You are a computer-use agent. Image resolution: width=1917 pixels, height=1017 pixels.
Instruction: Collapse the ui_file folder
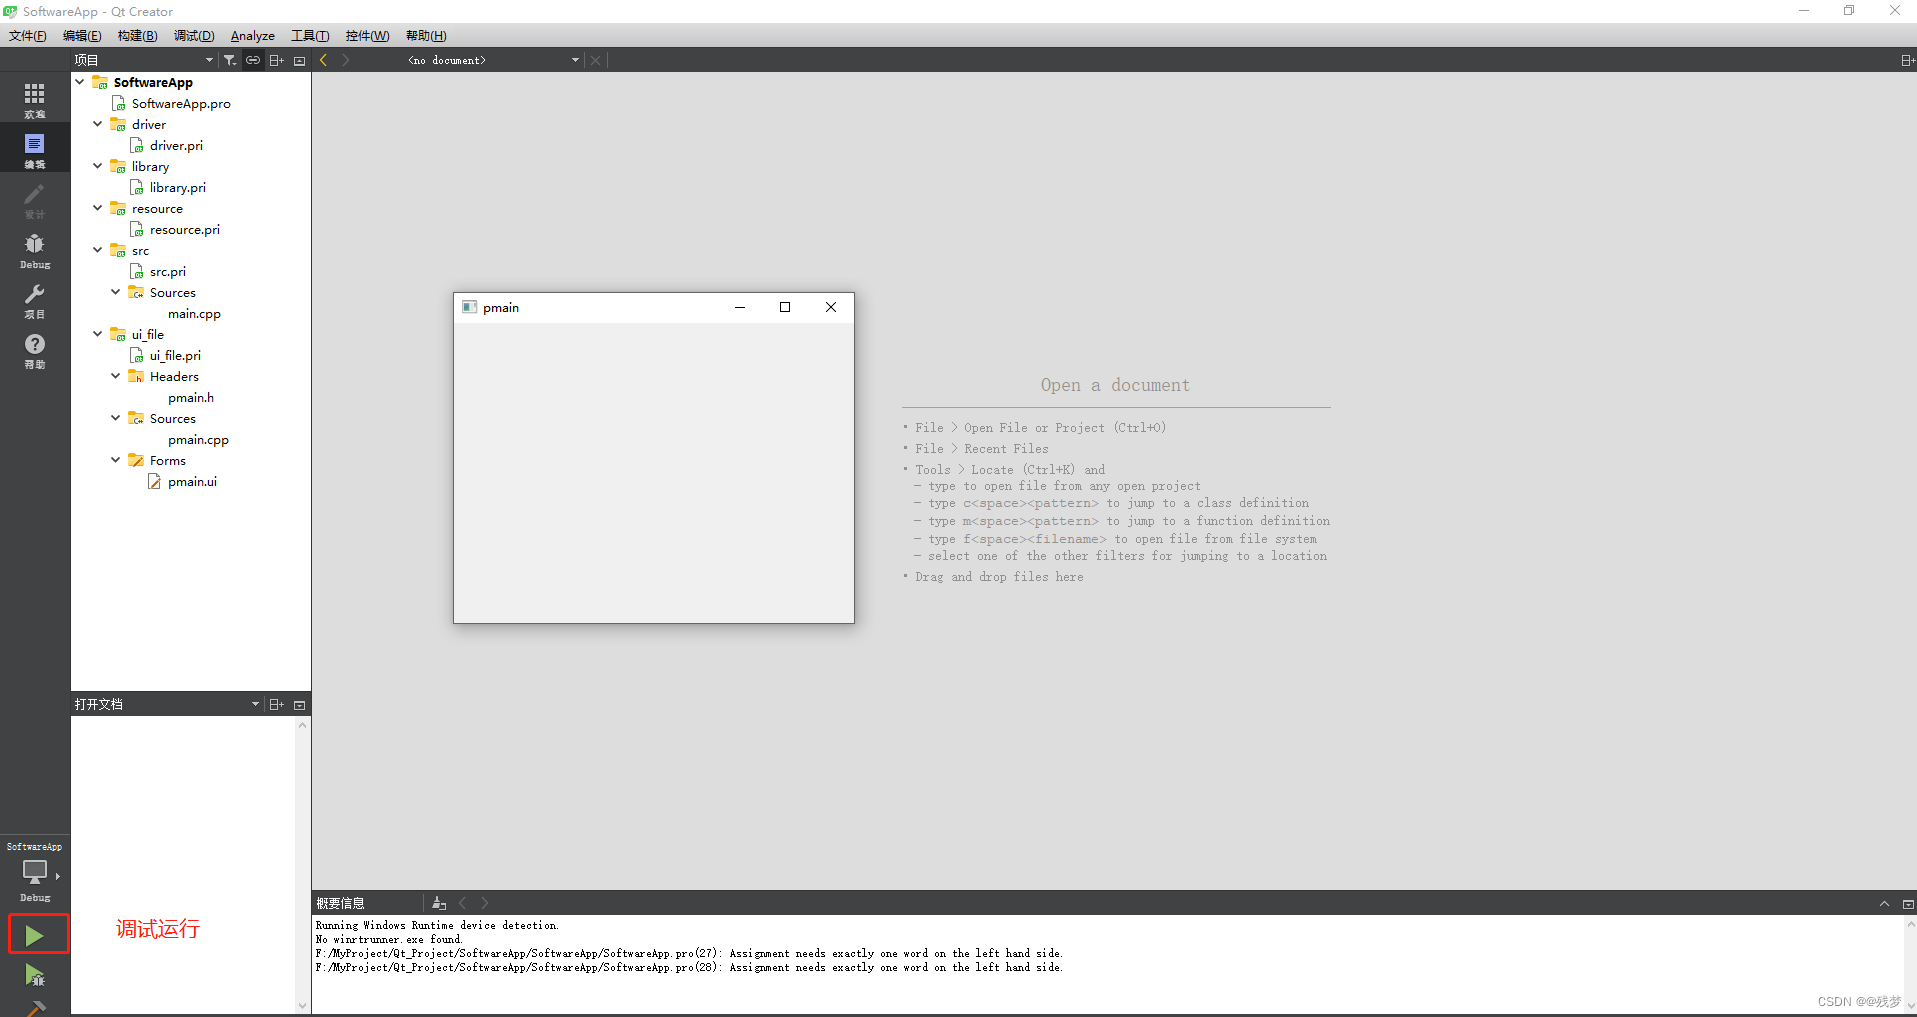[x=98, y=334]
